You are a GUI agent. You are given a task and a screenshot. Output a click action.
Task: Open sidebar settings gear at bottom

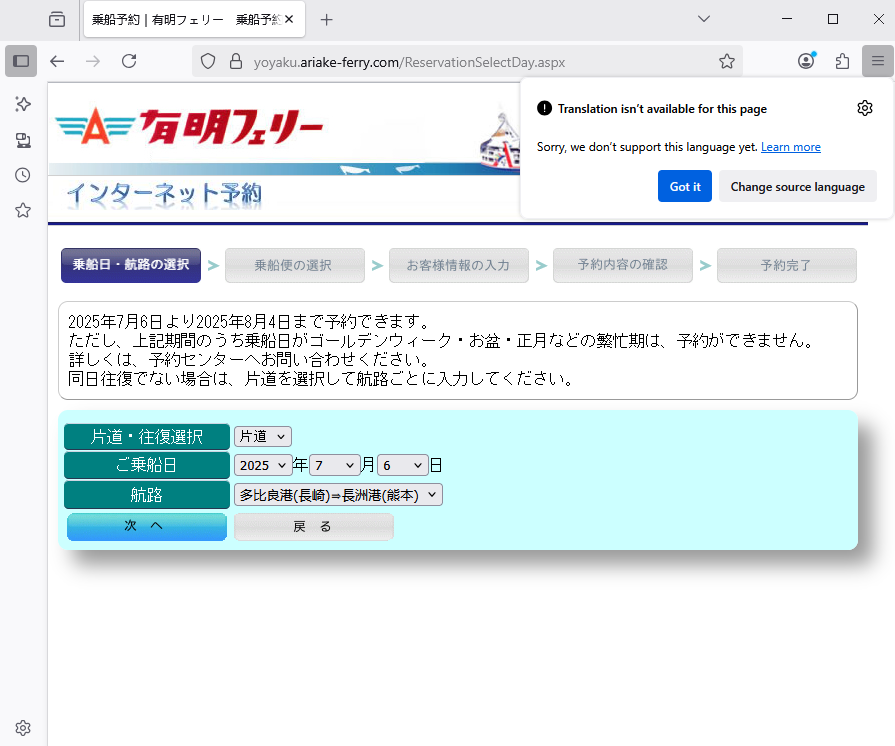(23, 728)
